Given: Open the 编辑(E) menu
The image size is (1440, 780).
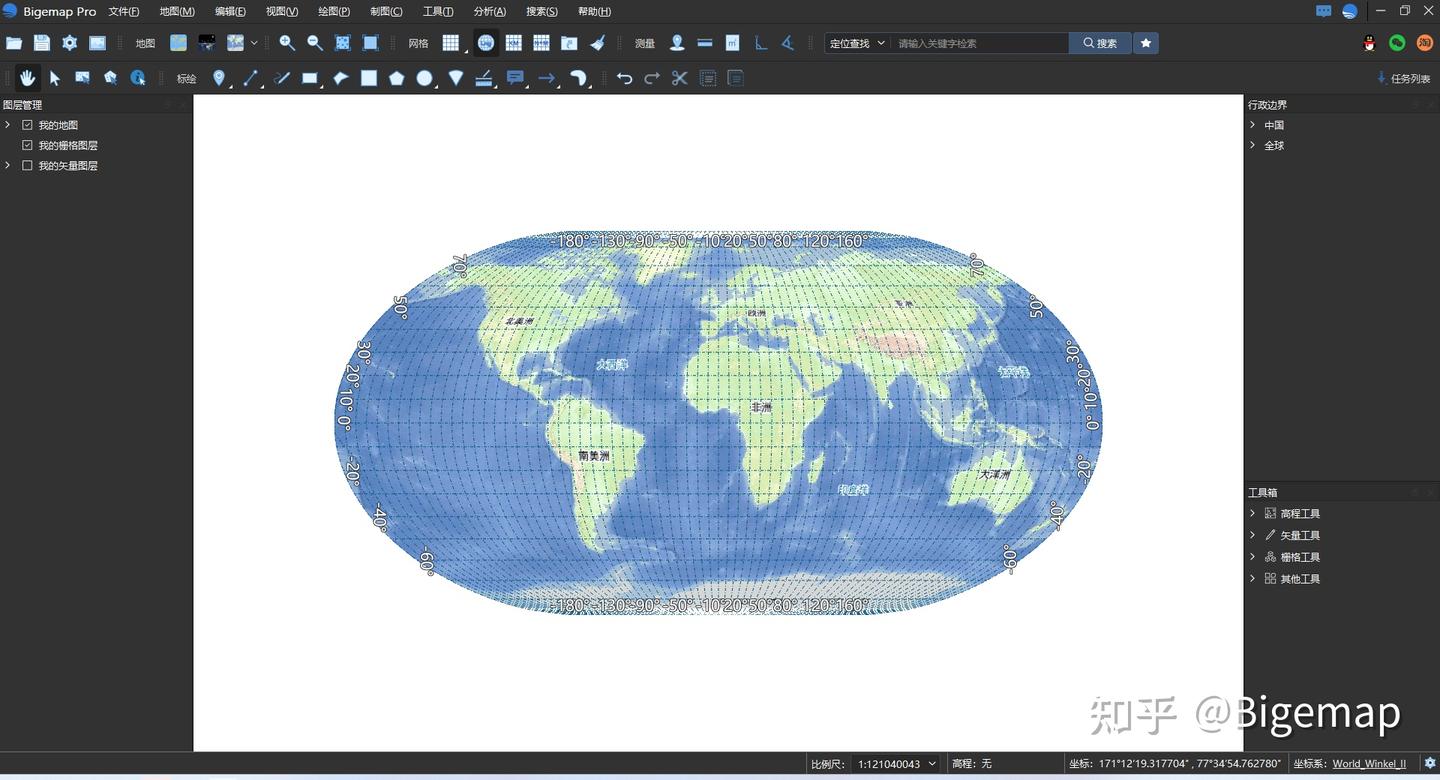Looking at the screenshot, I should click(x=230, y=11).
